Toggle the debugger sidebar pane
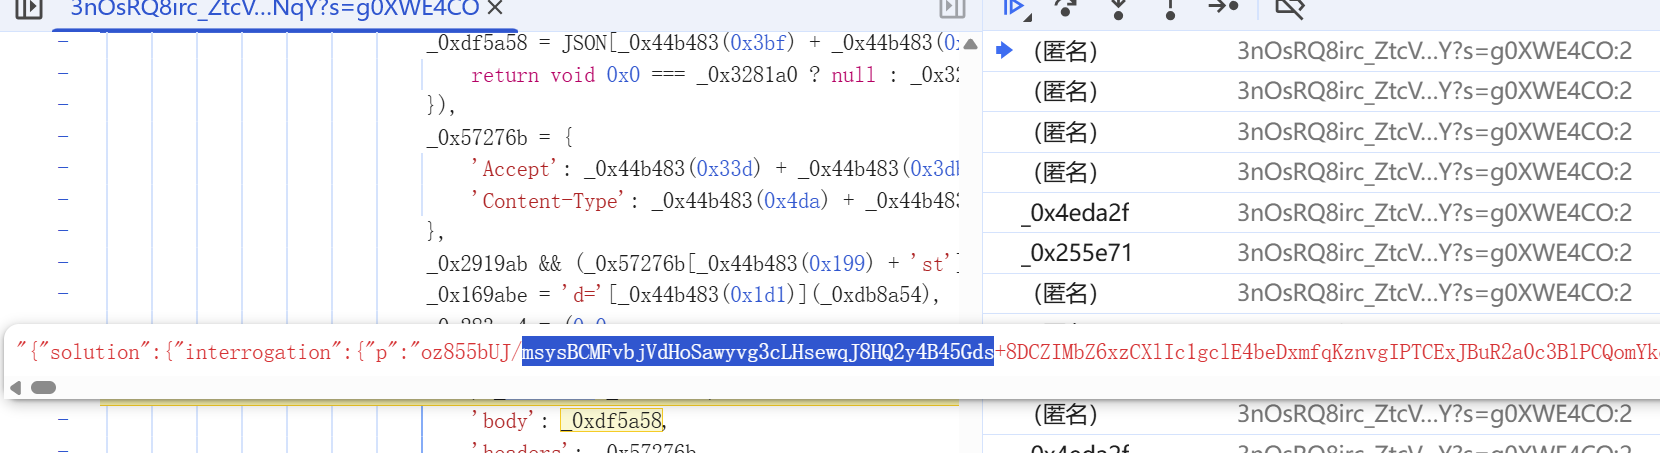This screenshot has width=1660, height=453. click(x=952, y=8)
